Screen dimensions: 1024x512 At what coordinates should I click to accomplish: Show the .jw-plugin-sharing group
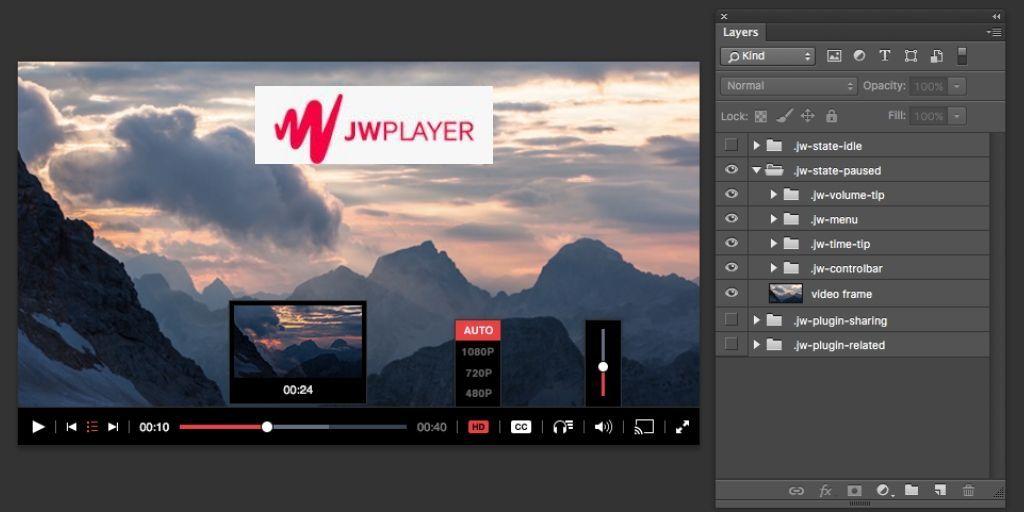[731, 319]
